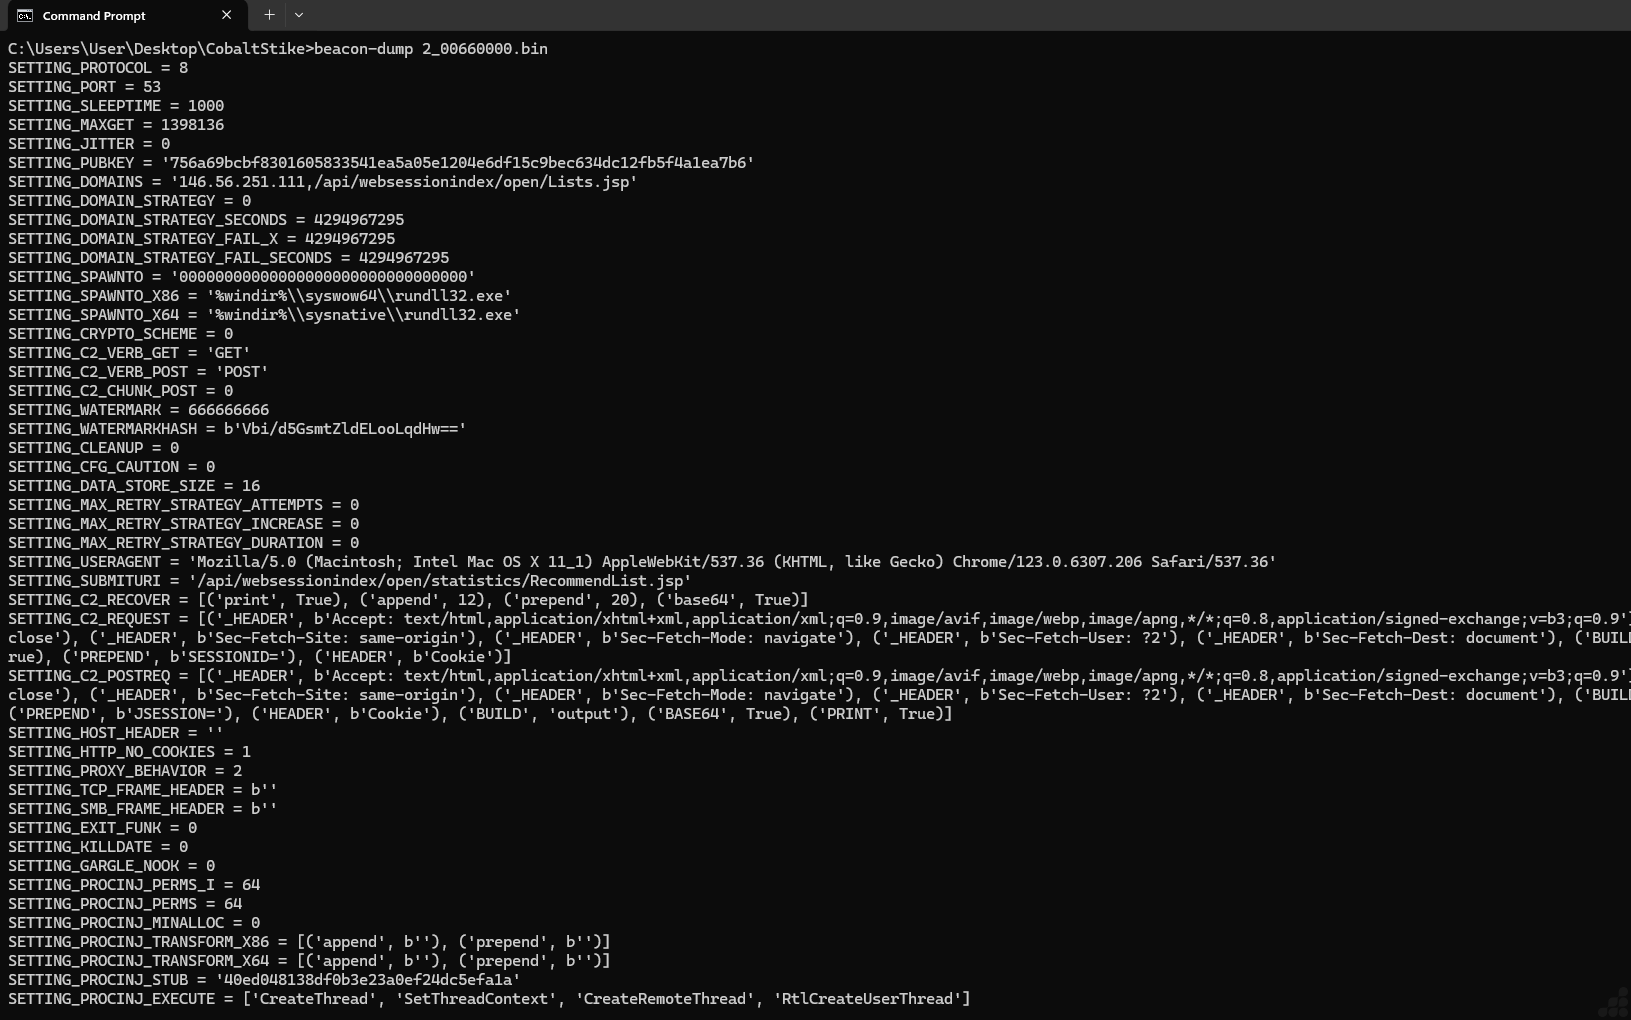Click the SETTING_SUBMITURI RecommendList.jsp path

[440, 581]
